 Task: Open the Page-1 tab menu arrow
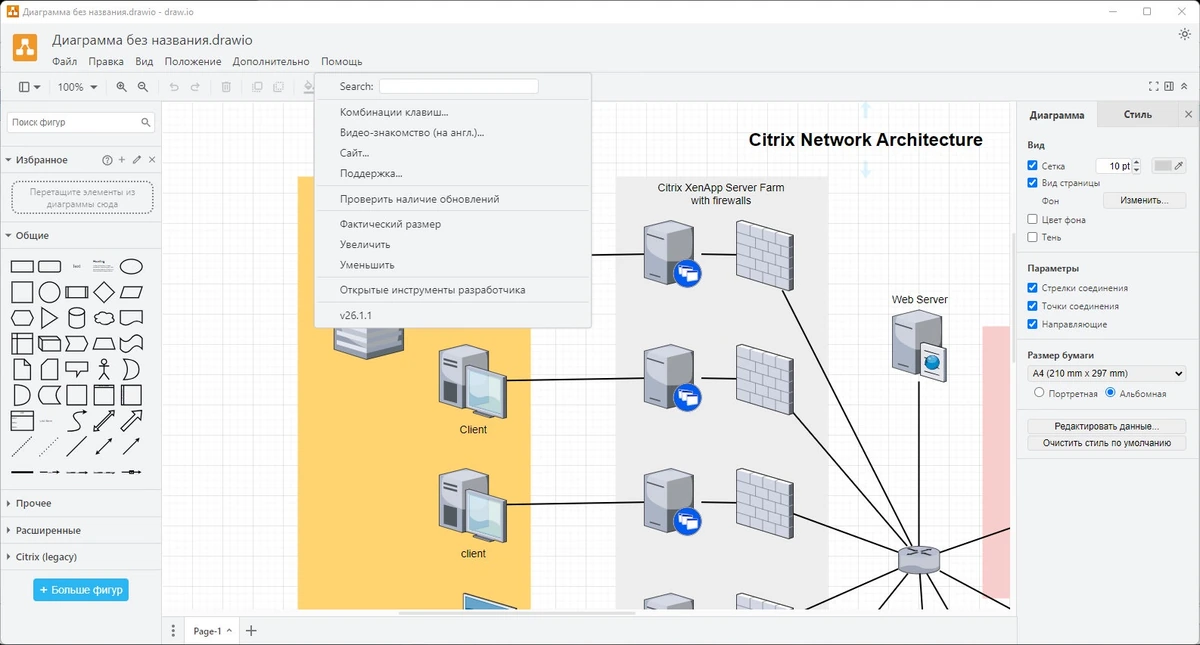click(x=230, y=631)
